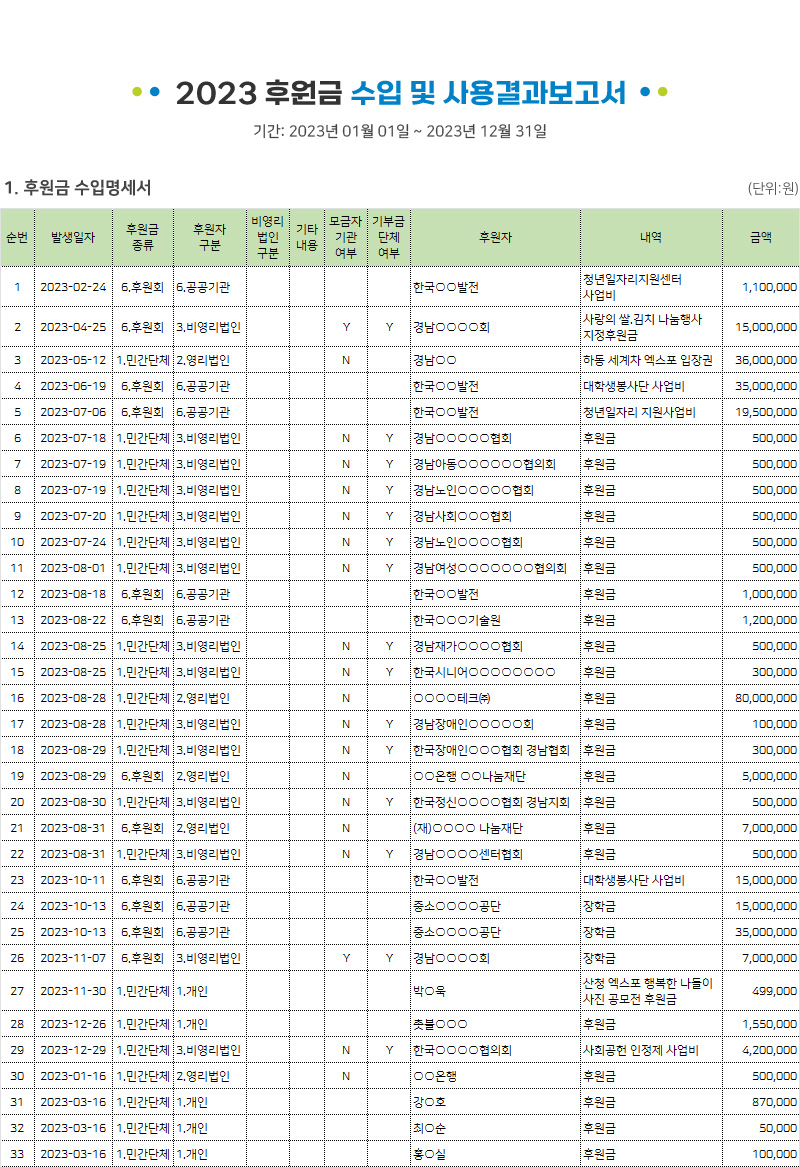Click the amount '36,000,000'
800x1167 pixels.
(x=766, y=360)
